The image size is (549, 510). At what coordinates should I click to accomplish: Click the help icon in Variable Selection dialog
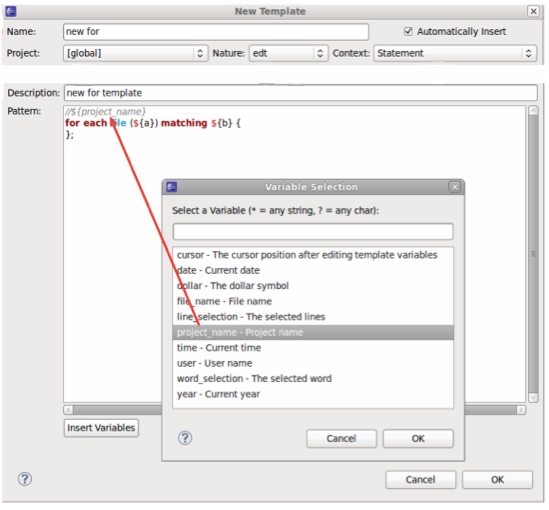click(x=185, y=438)
